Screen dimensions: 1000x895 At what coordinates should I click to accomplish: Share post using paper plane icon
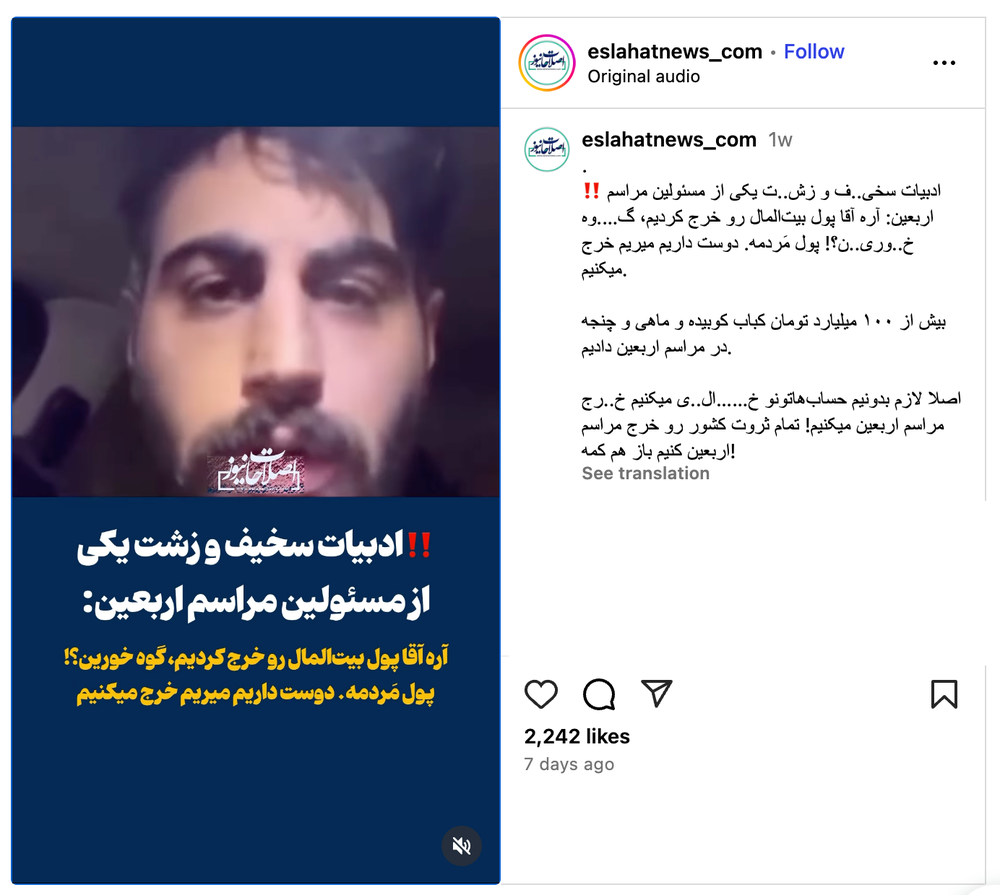pos(657,693)
